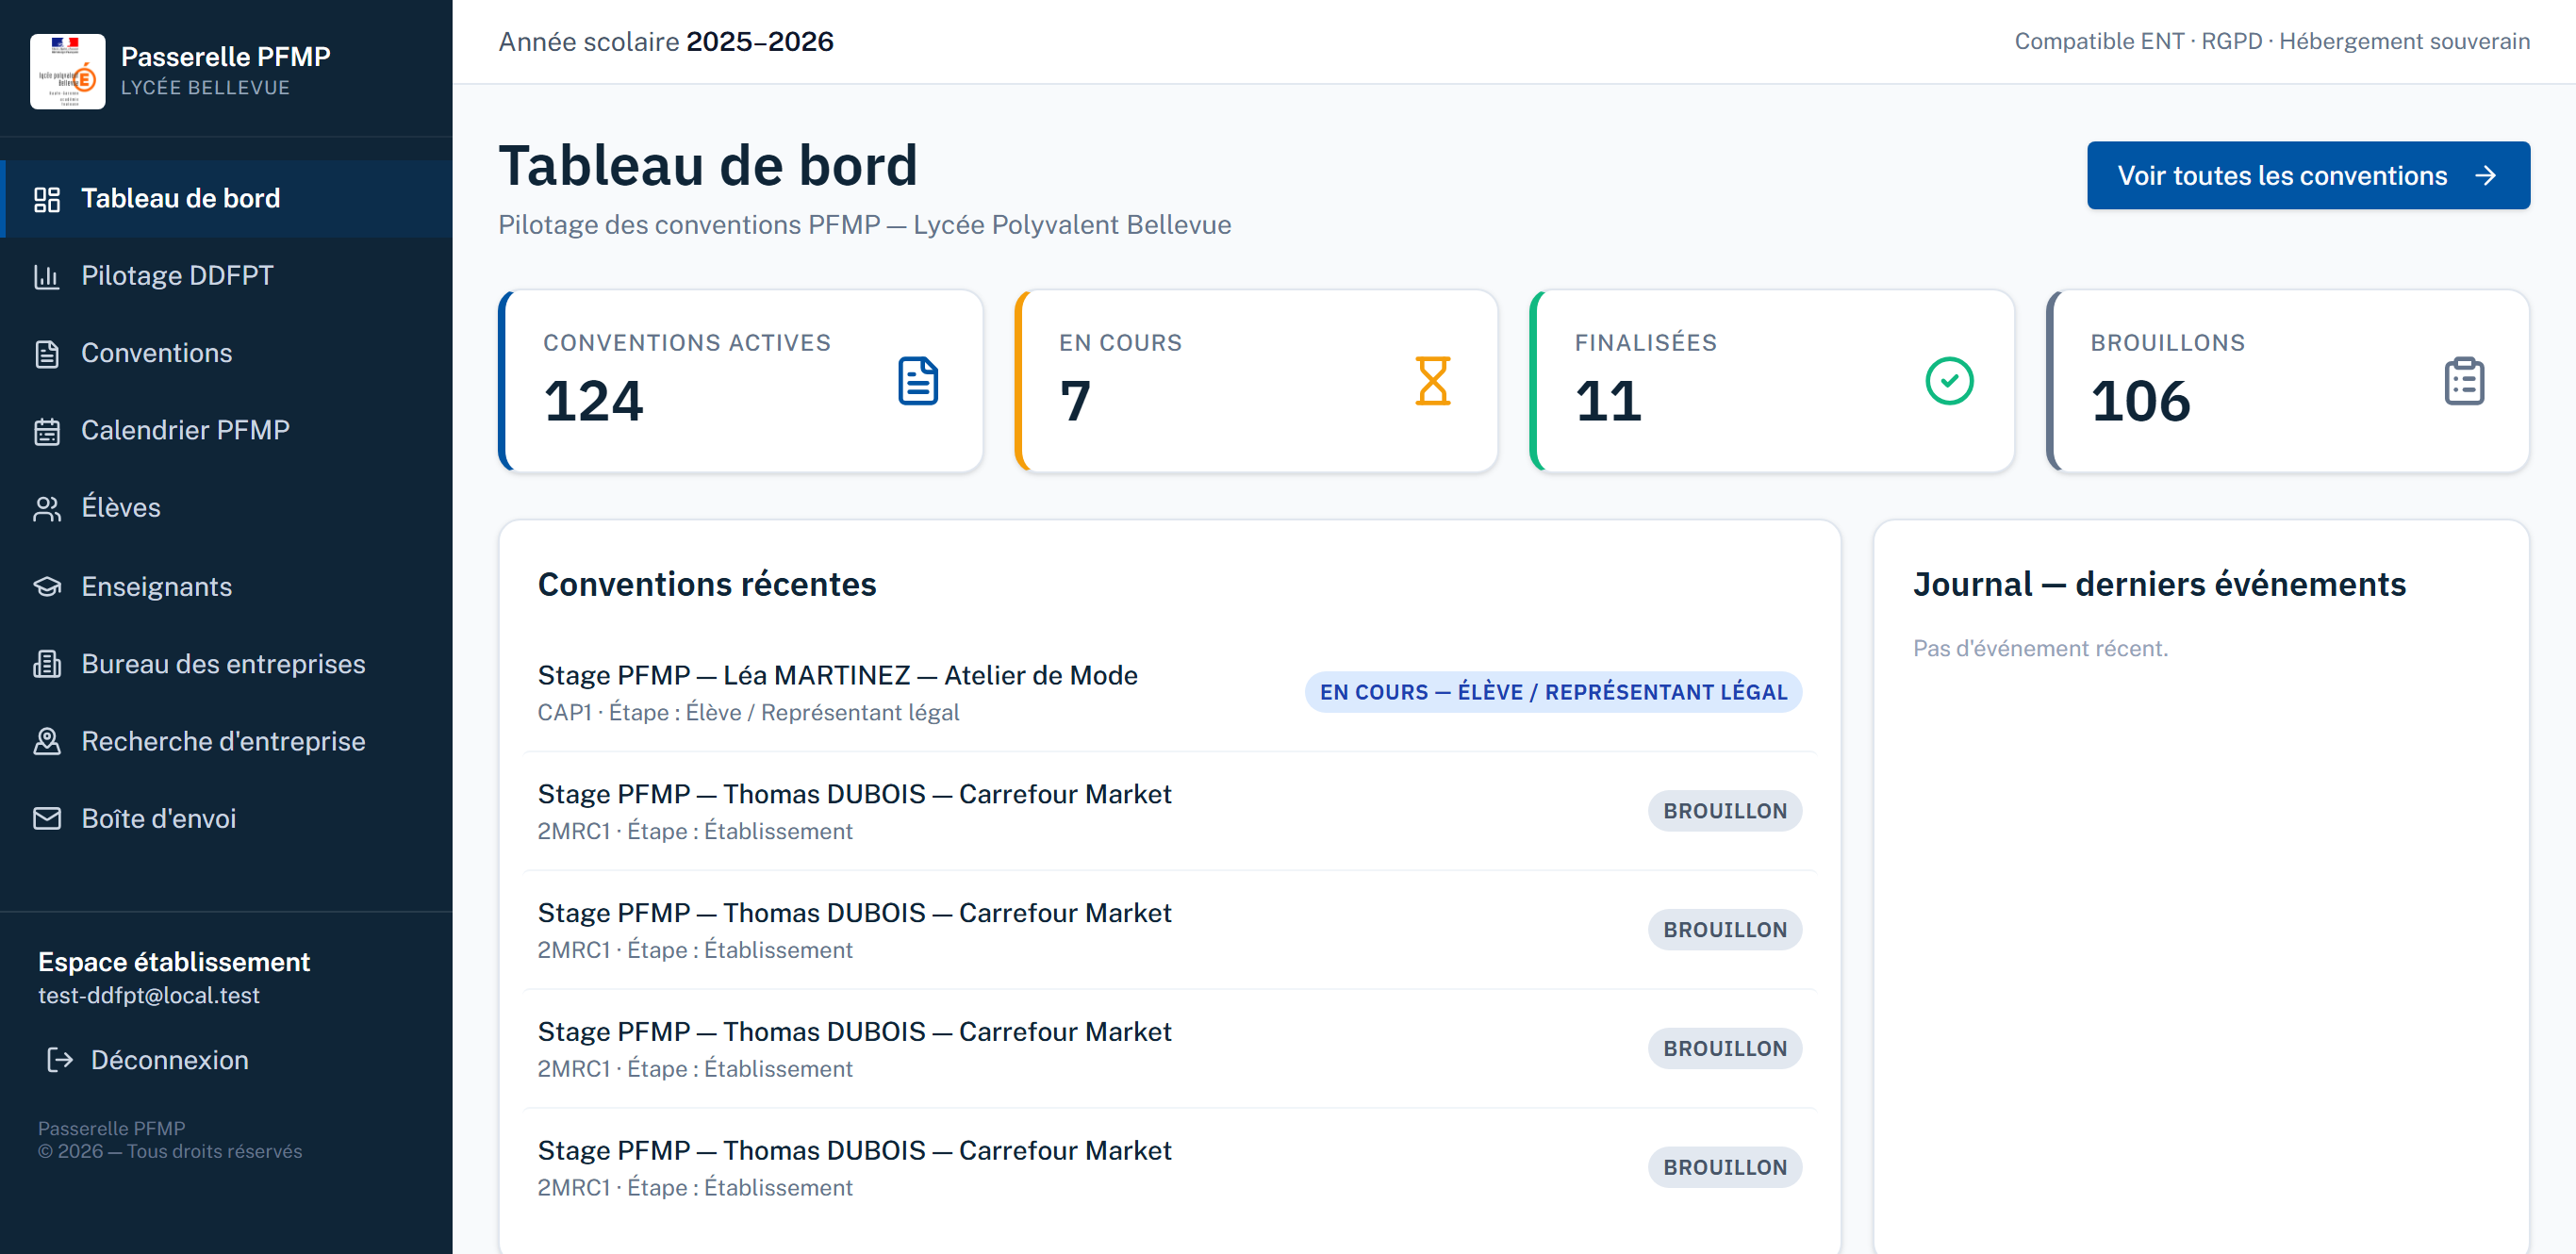This screenshot has height=1254, width=2576.
Task: Open the Conventions actives 124 card
Action: [740, 381]
